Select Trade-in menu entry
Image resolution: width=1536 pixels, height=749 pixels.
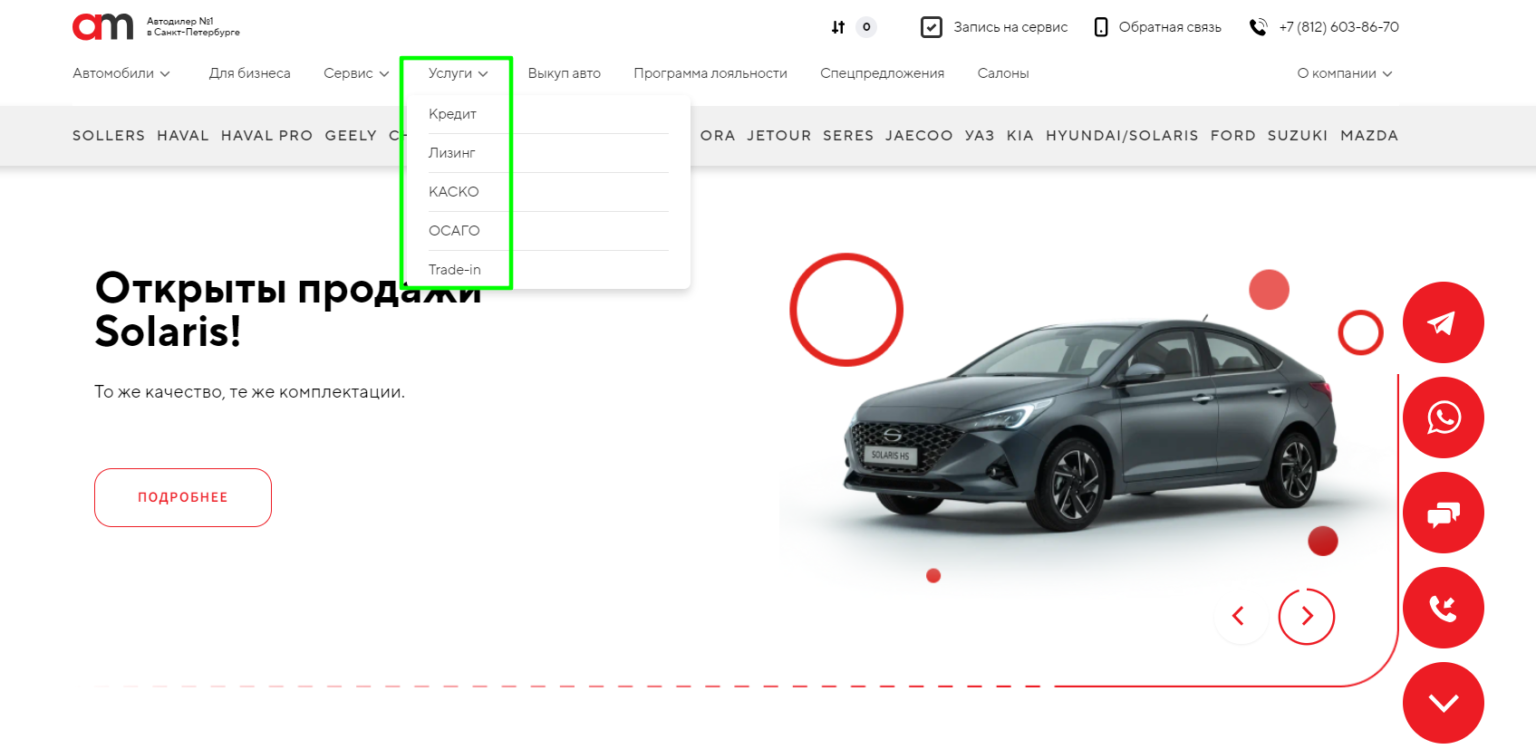tap(455, 270)
